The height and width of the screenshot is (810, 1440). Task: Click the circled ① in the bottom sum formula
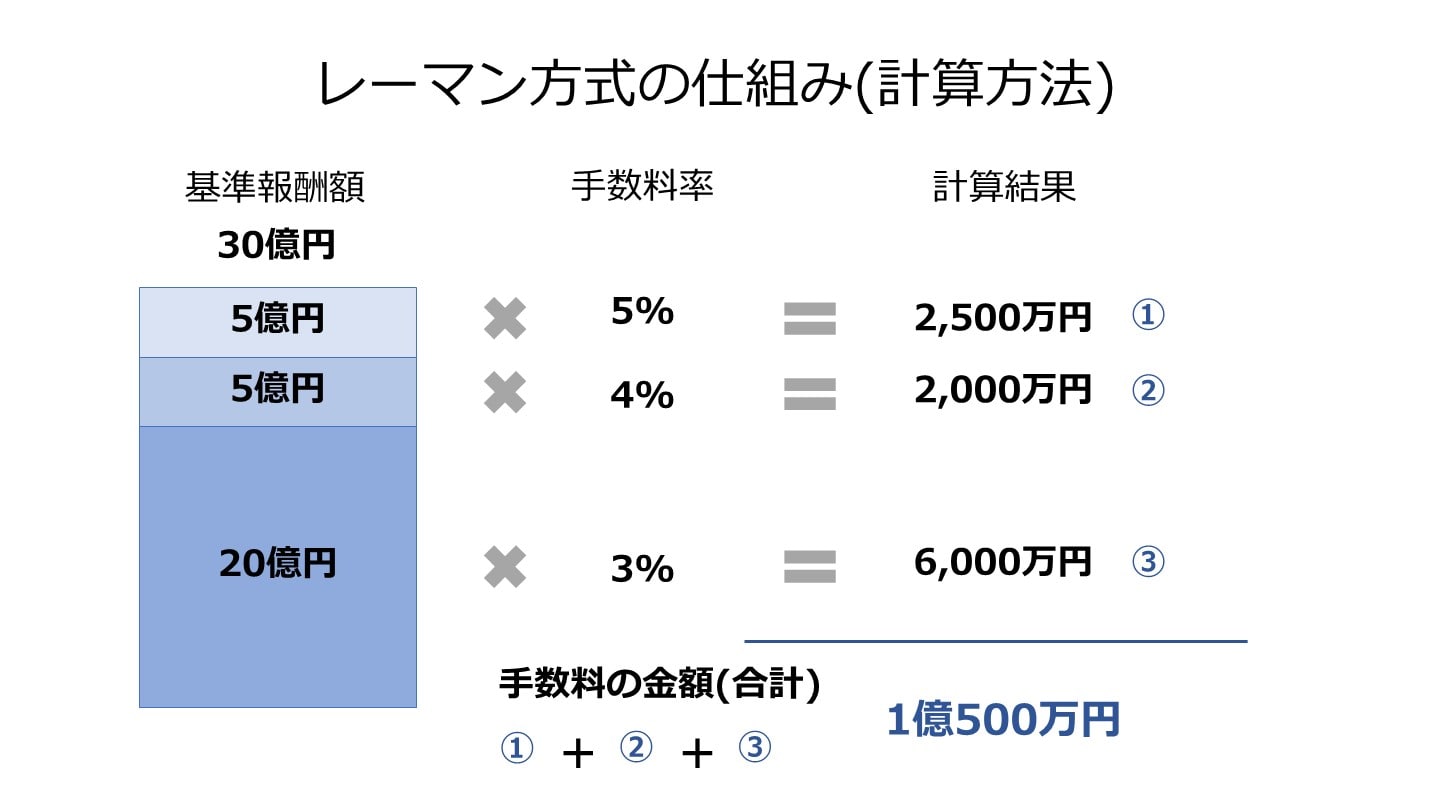coord(517,749)
